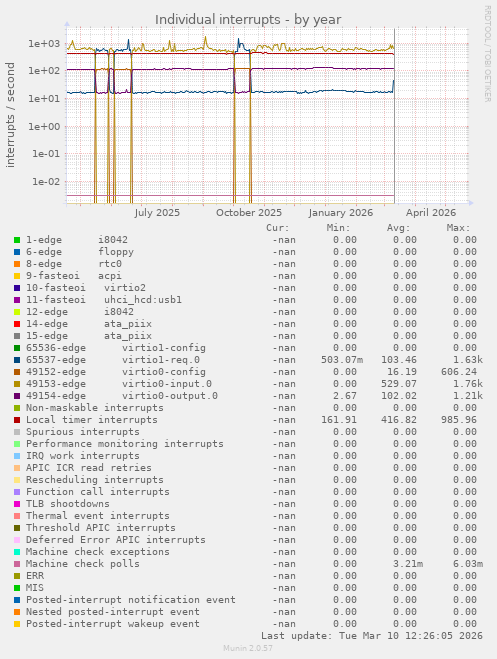
Task: Click the graph title Individual interrupts - by year
Action: coord(248,20)
